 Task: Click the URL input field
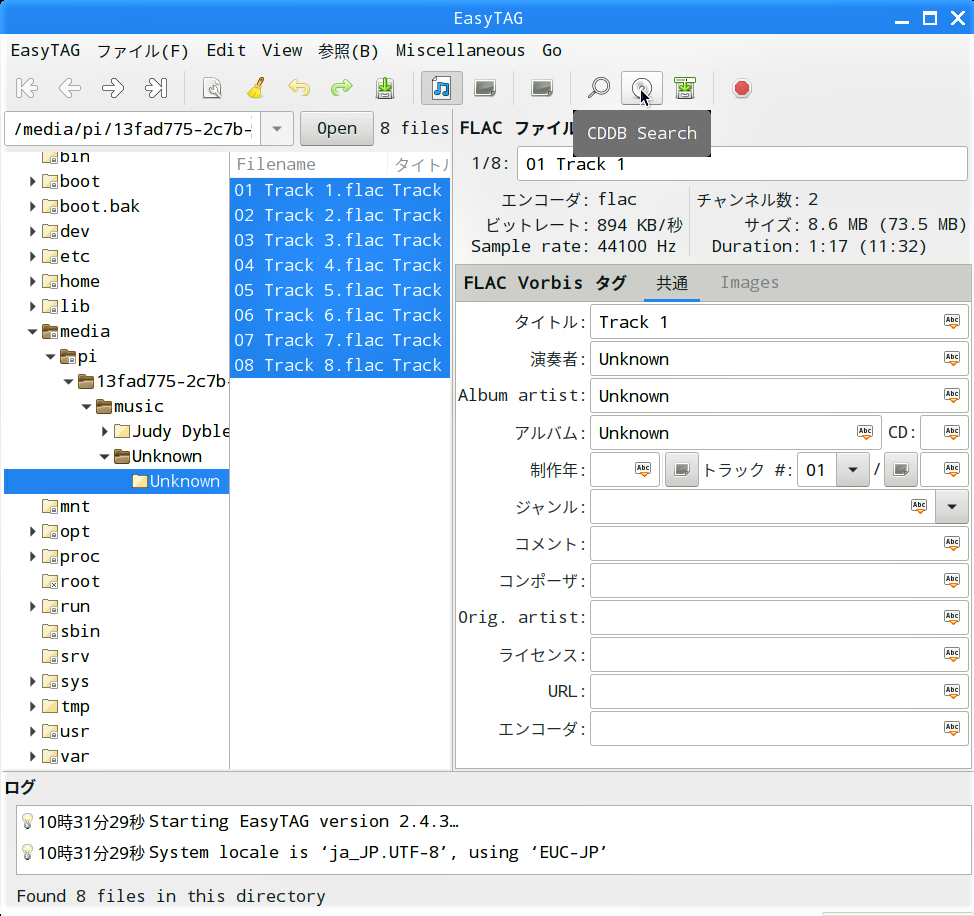tap(779, 691)
